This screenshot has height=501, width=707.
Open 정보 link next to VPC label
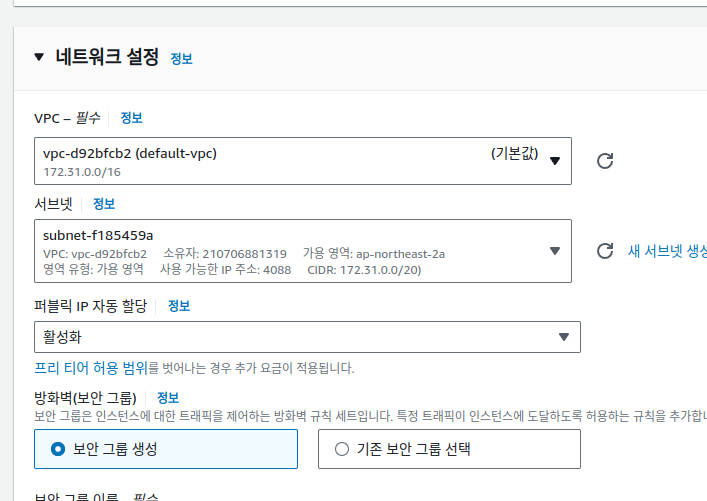[x=131, y=118]
